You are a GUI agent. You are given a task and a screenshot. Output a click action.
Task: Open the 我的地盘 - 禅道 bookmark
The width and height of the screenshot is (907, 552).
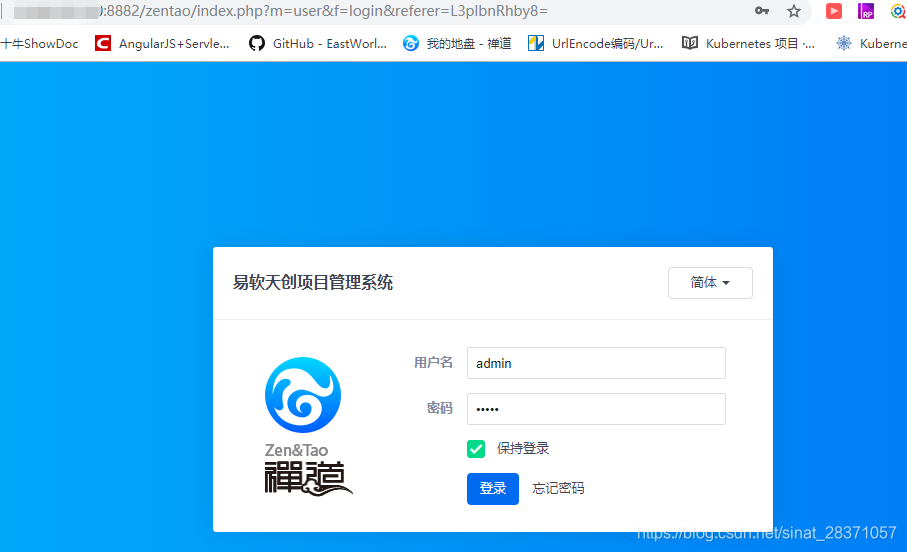pos(457,43)
